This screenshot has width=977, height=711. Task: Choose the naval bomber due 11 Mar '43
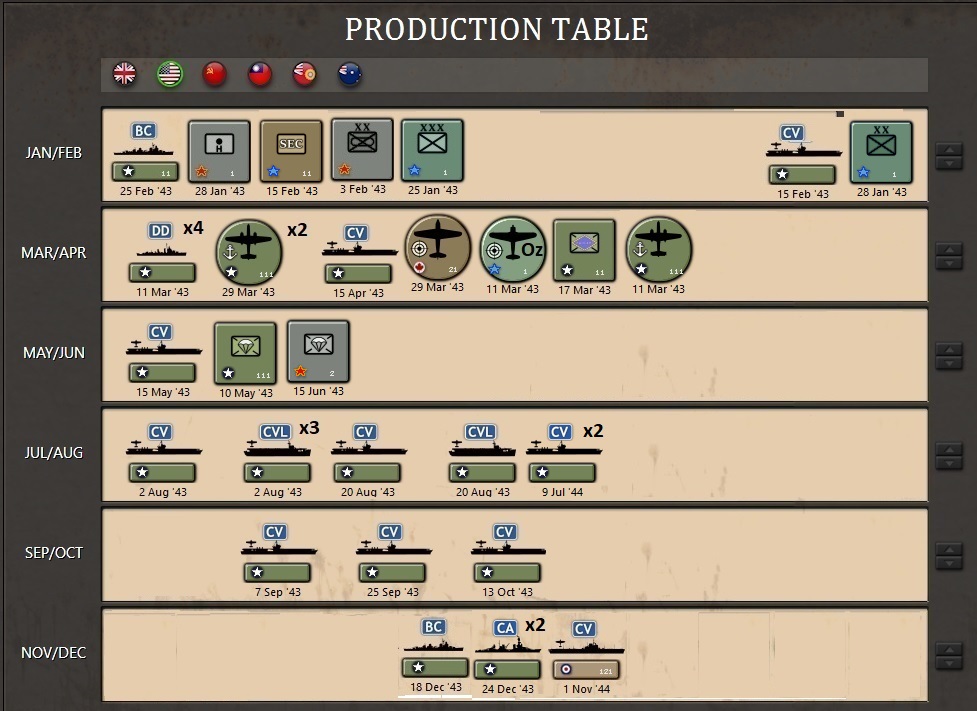[x=659, y=250]
